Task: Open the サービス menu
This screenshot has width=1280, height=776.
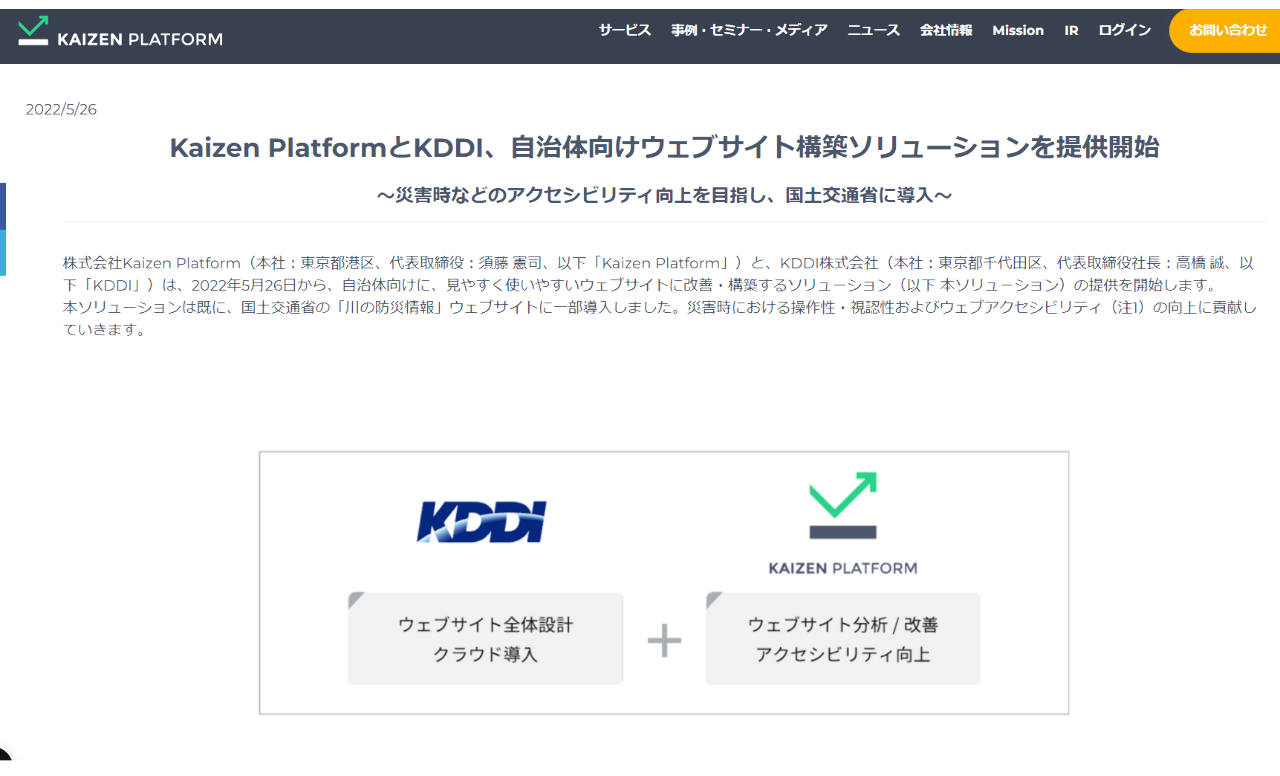Action: [625, 30]
